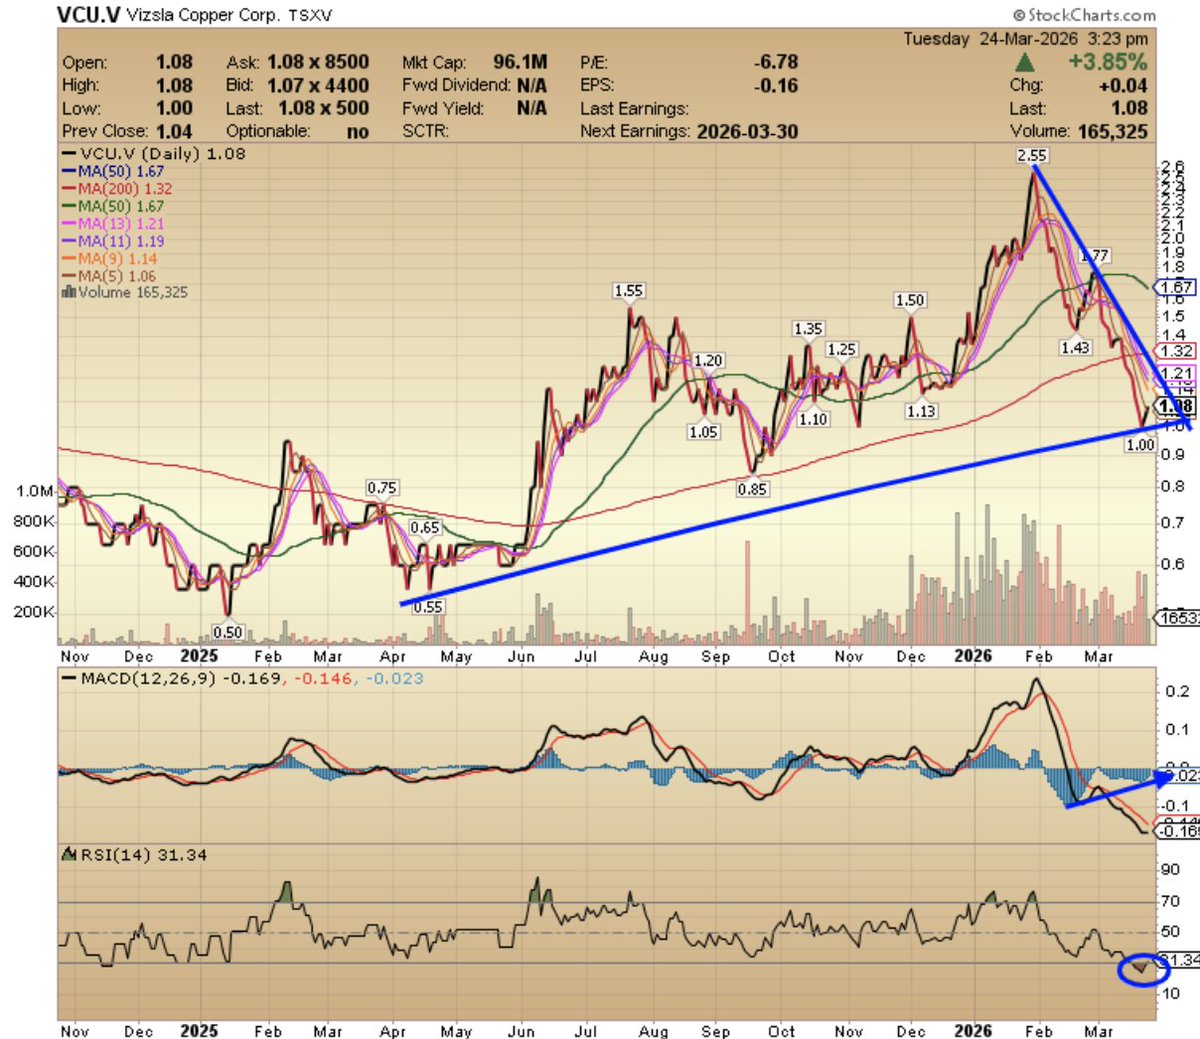
Task: Click the 1.0M volume axis label
Action: coord(35,491)
